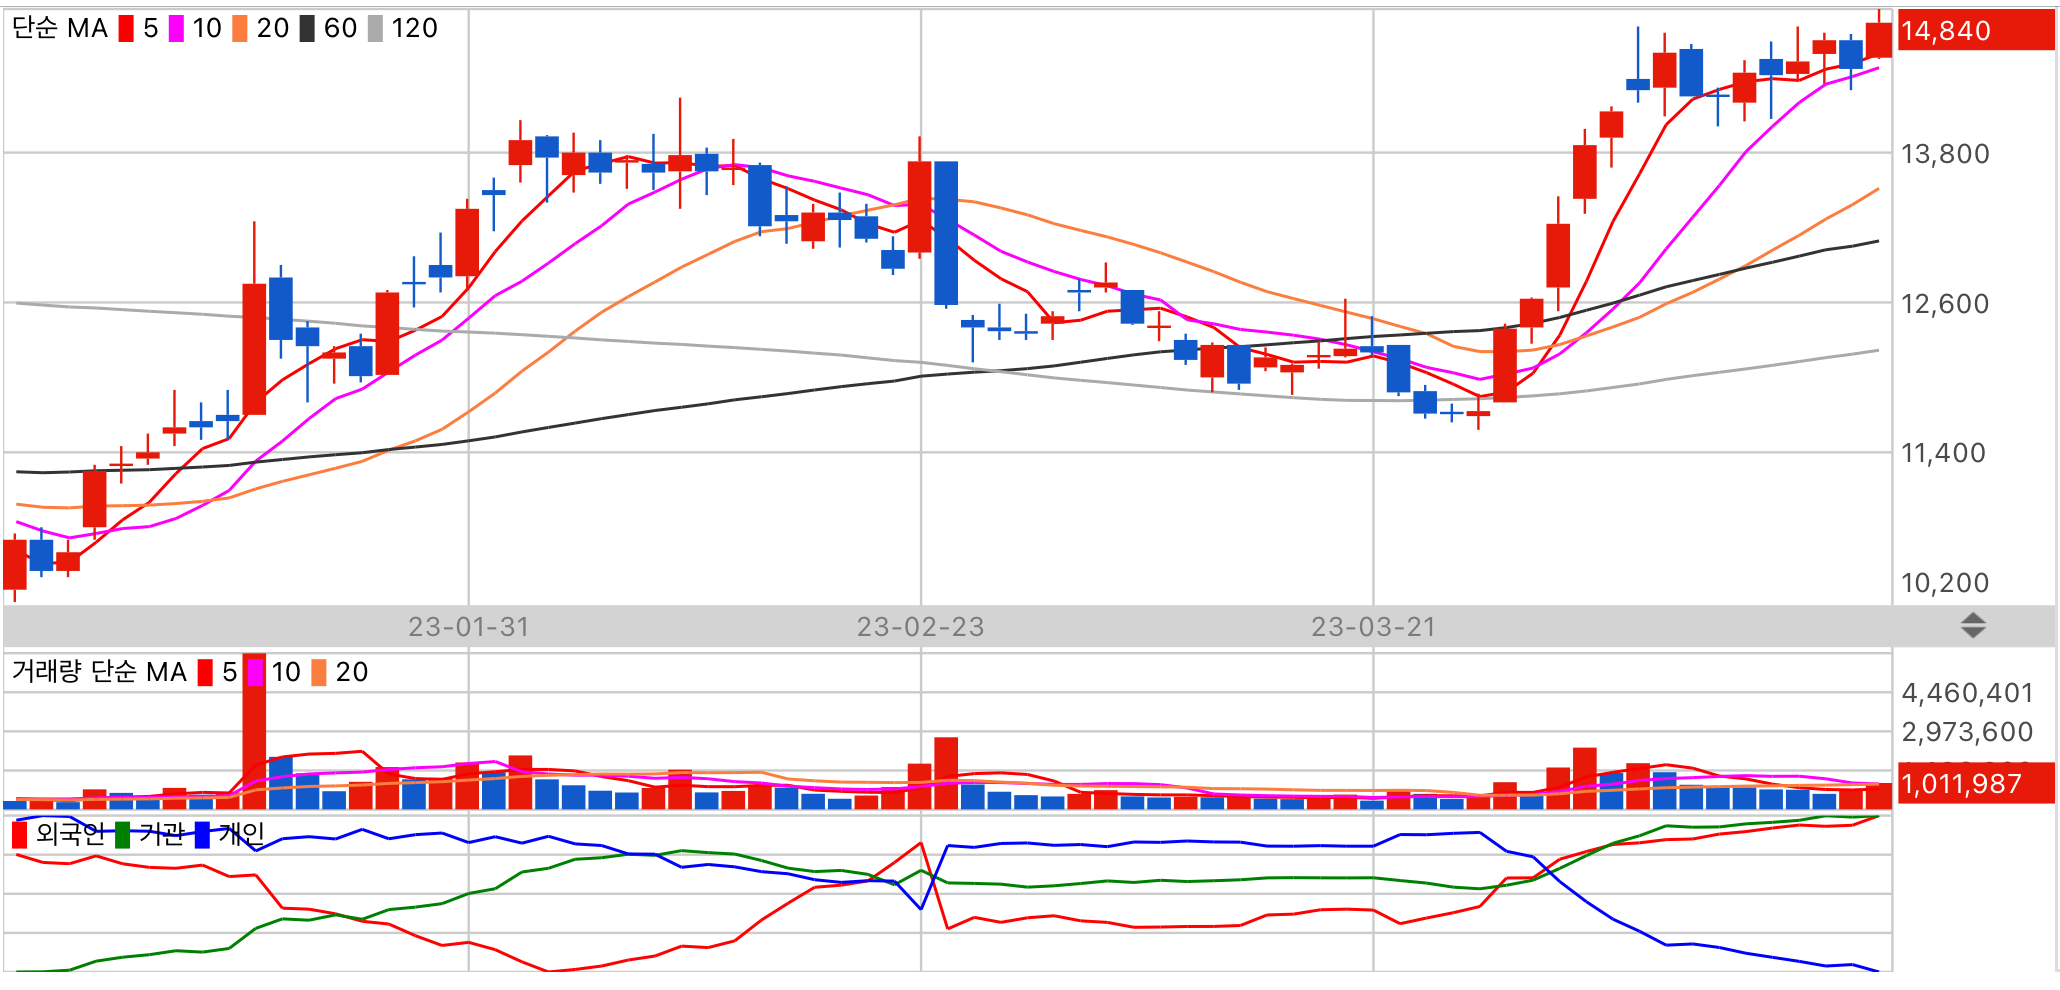Screen dimensions: 2060x990
Task: Click the 13,800 price axis label
Action: [1945, 154]
